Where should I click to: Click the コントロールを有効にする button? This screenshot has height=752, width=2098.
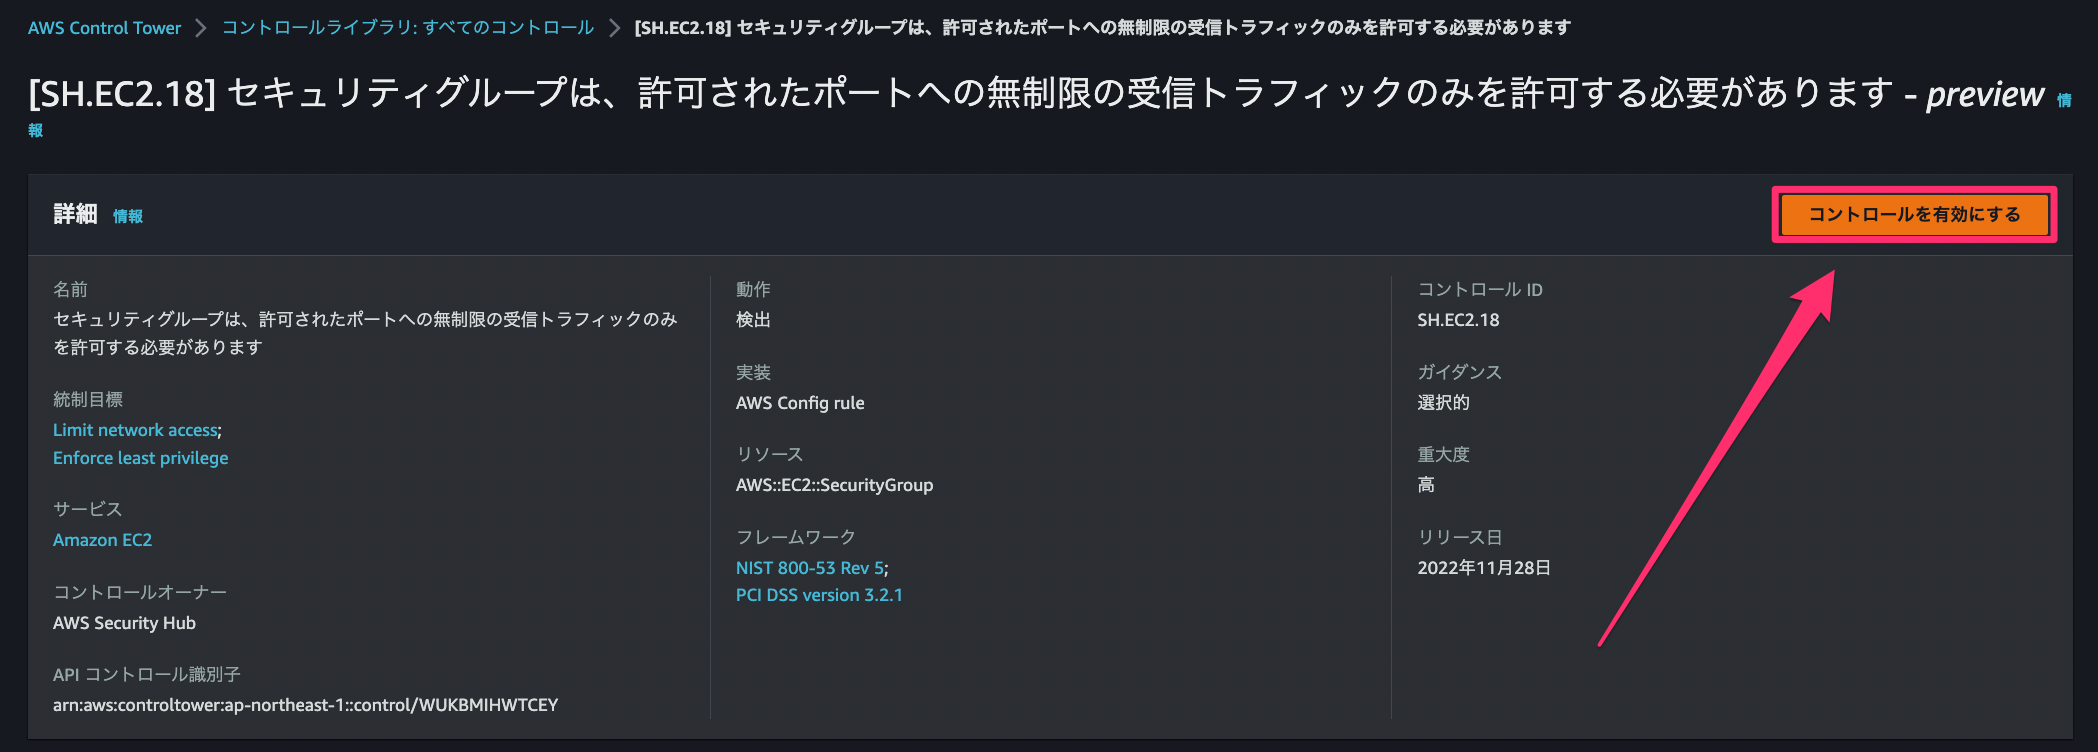coord(1914,214)
